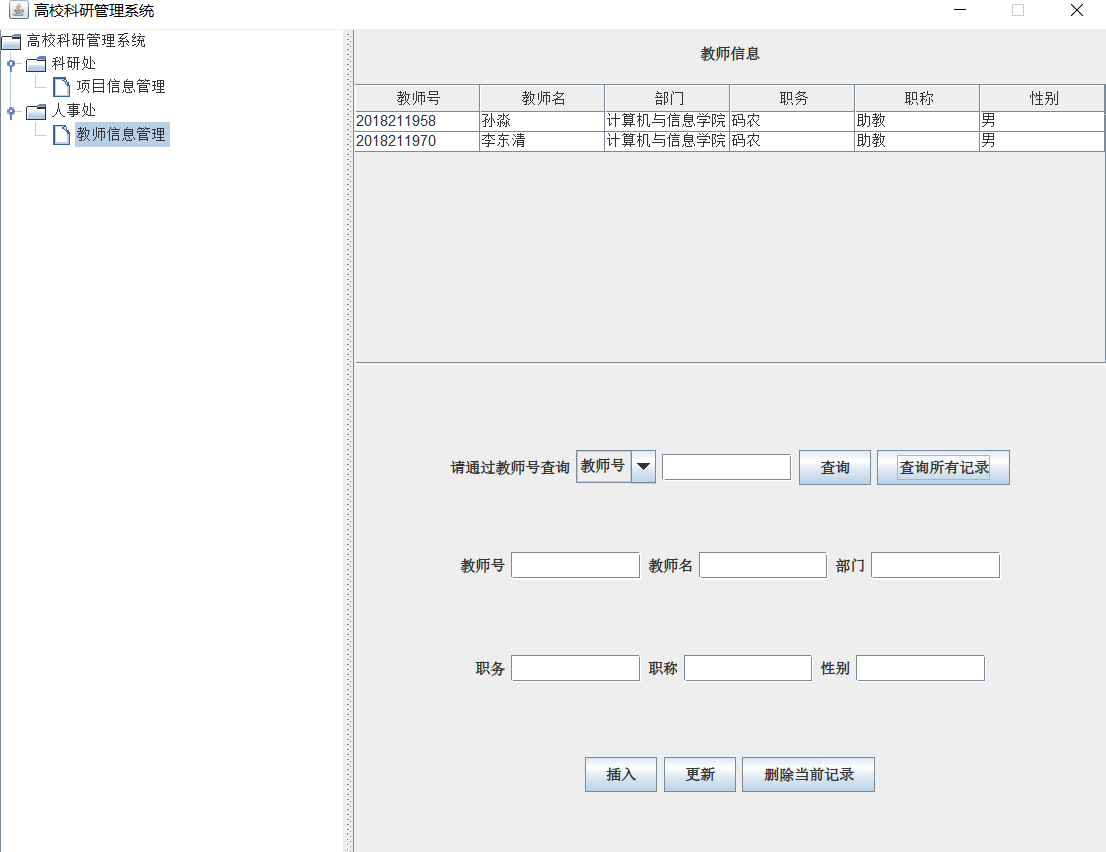Select the 人事处 tree label

pos(73,111)
